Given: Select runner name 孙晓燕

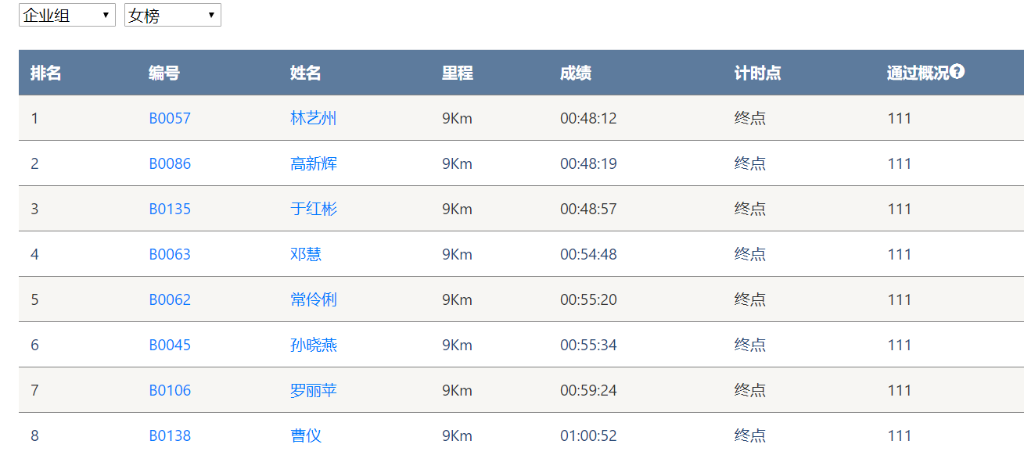Looking at the screenshot, I should point(313,345).
